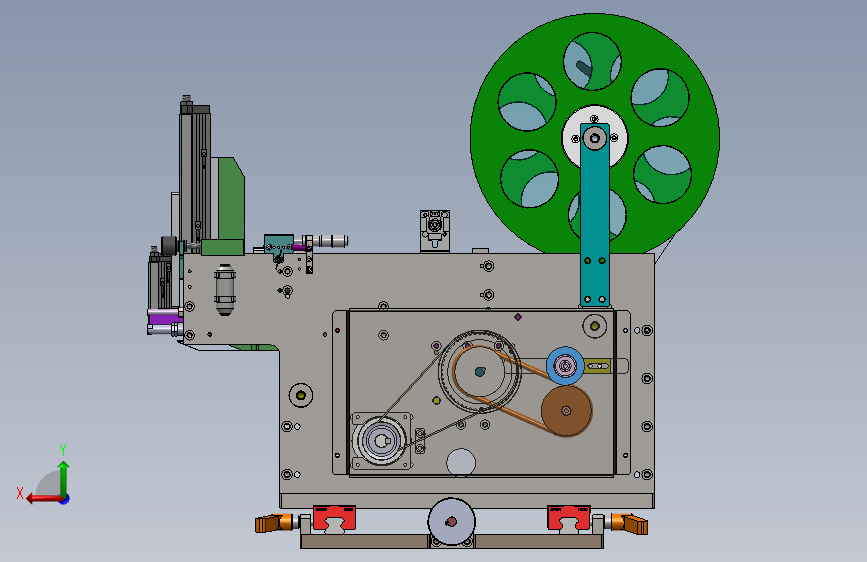This screenshot has width=867, height=562.
Task: Pick the center bolt of the reel hub
Action: [595, 138]
